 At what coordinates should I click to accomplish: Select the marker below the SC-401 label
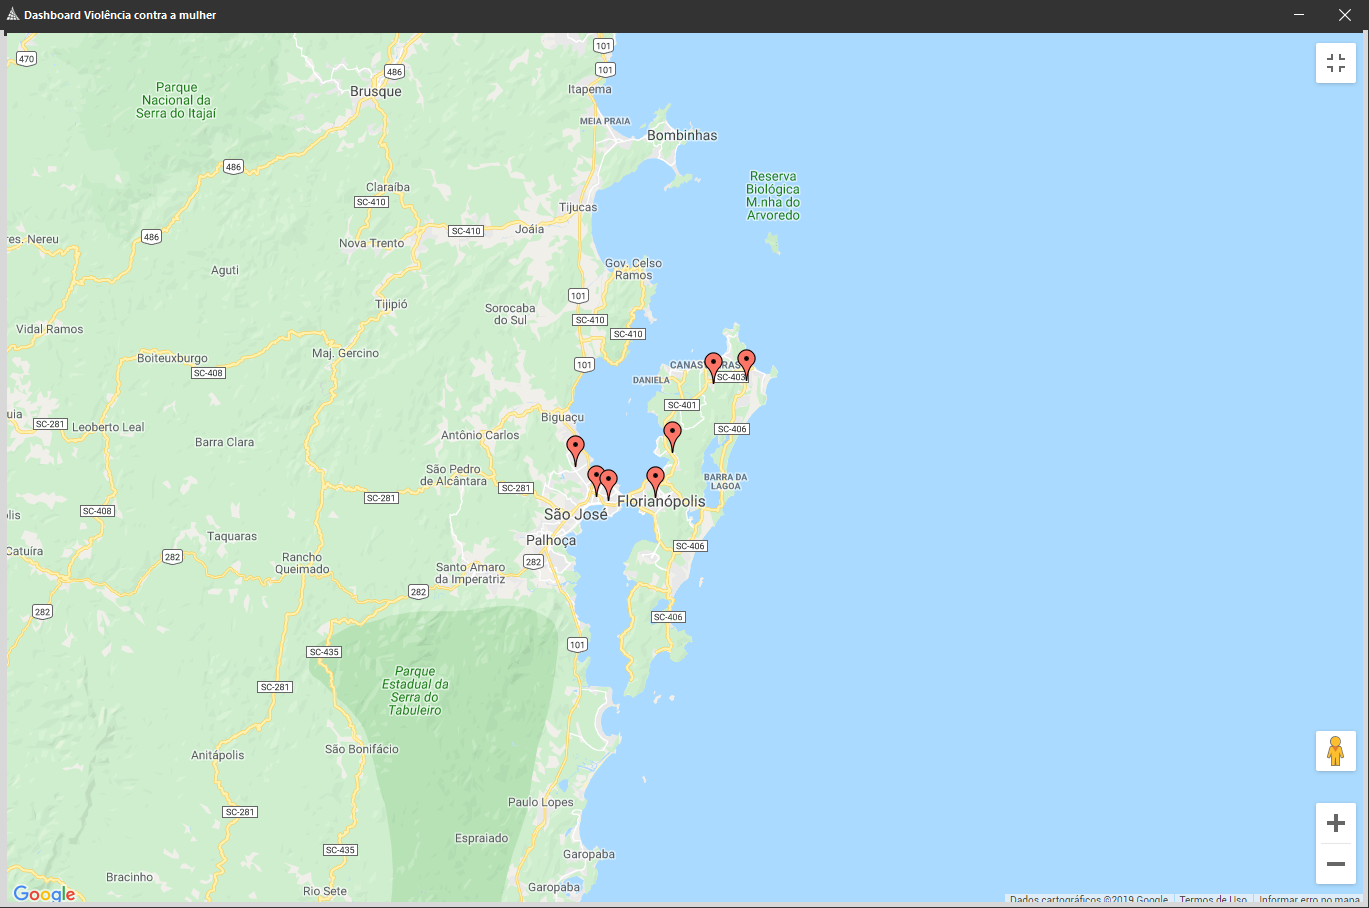[673, 436]
